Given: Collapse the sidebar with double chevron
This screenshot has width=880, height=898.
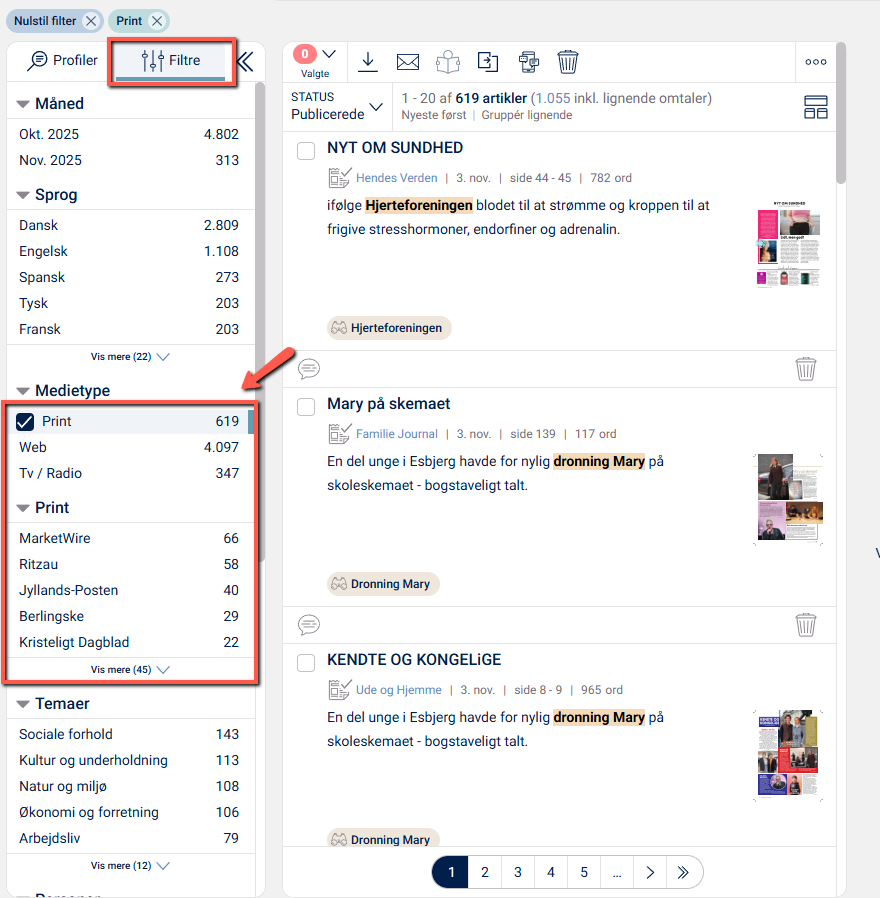Looking at the screenshot, I should [246, 62].
